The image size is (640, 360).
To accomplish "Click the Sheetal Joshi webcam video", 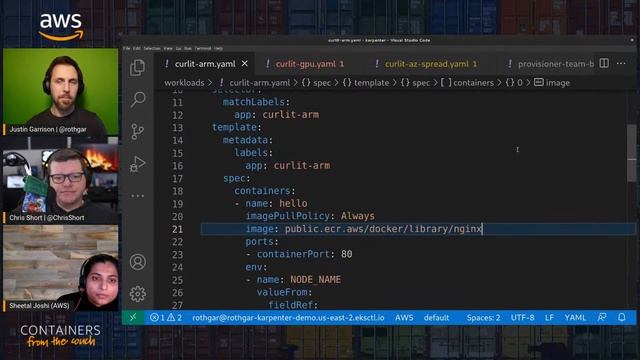I will coord(60,268).
